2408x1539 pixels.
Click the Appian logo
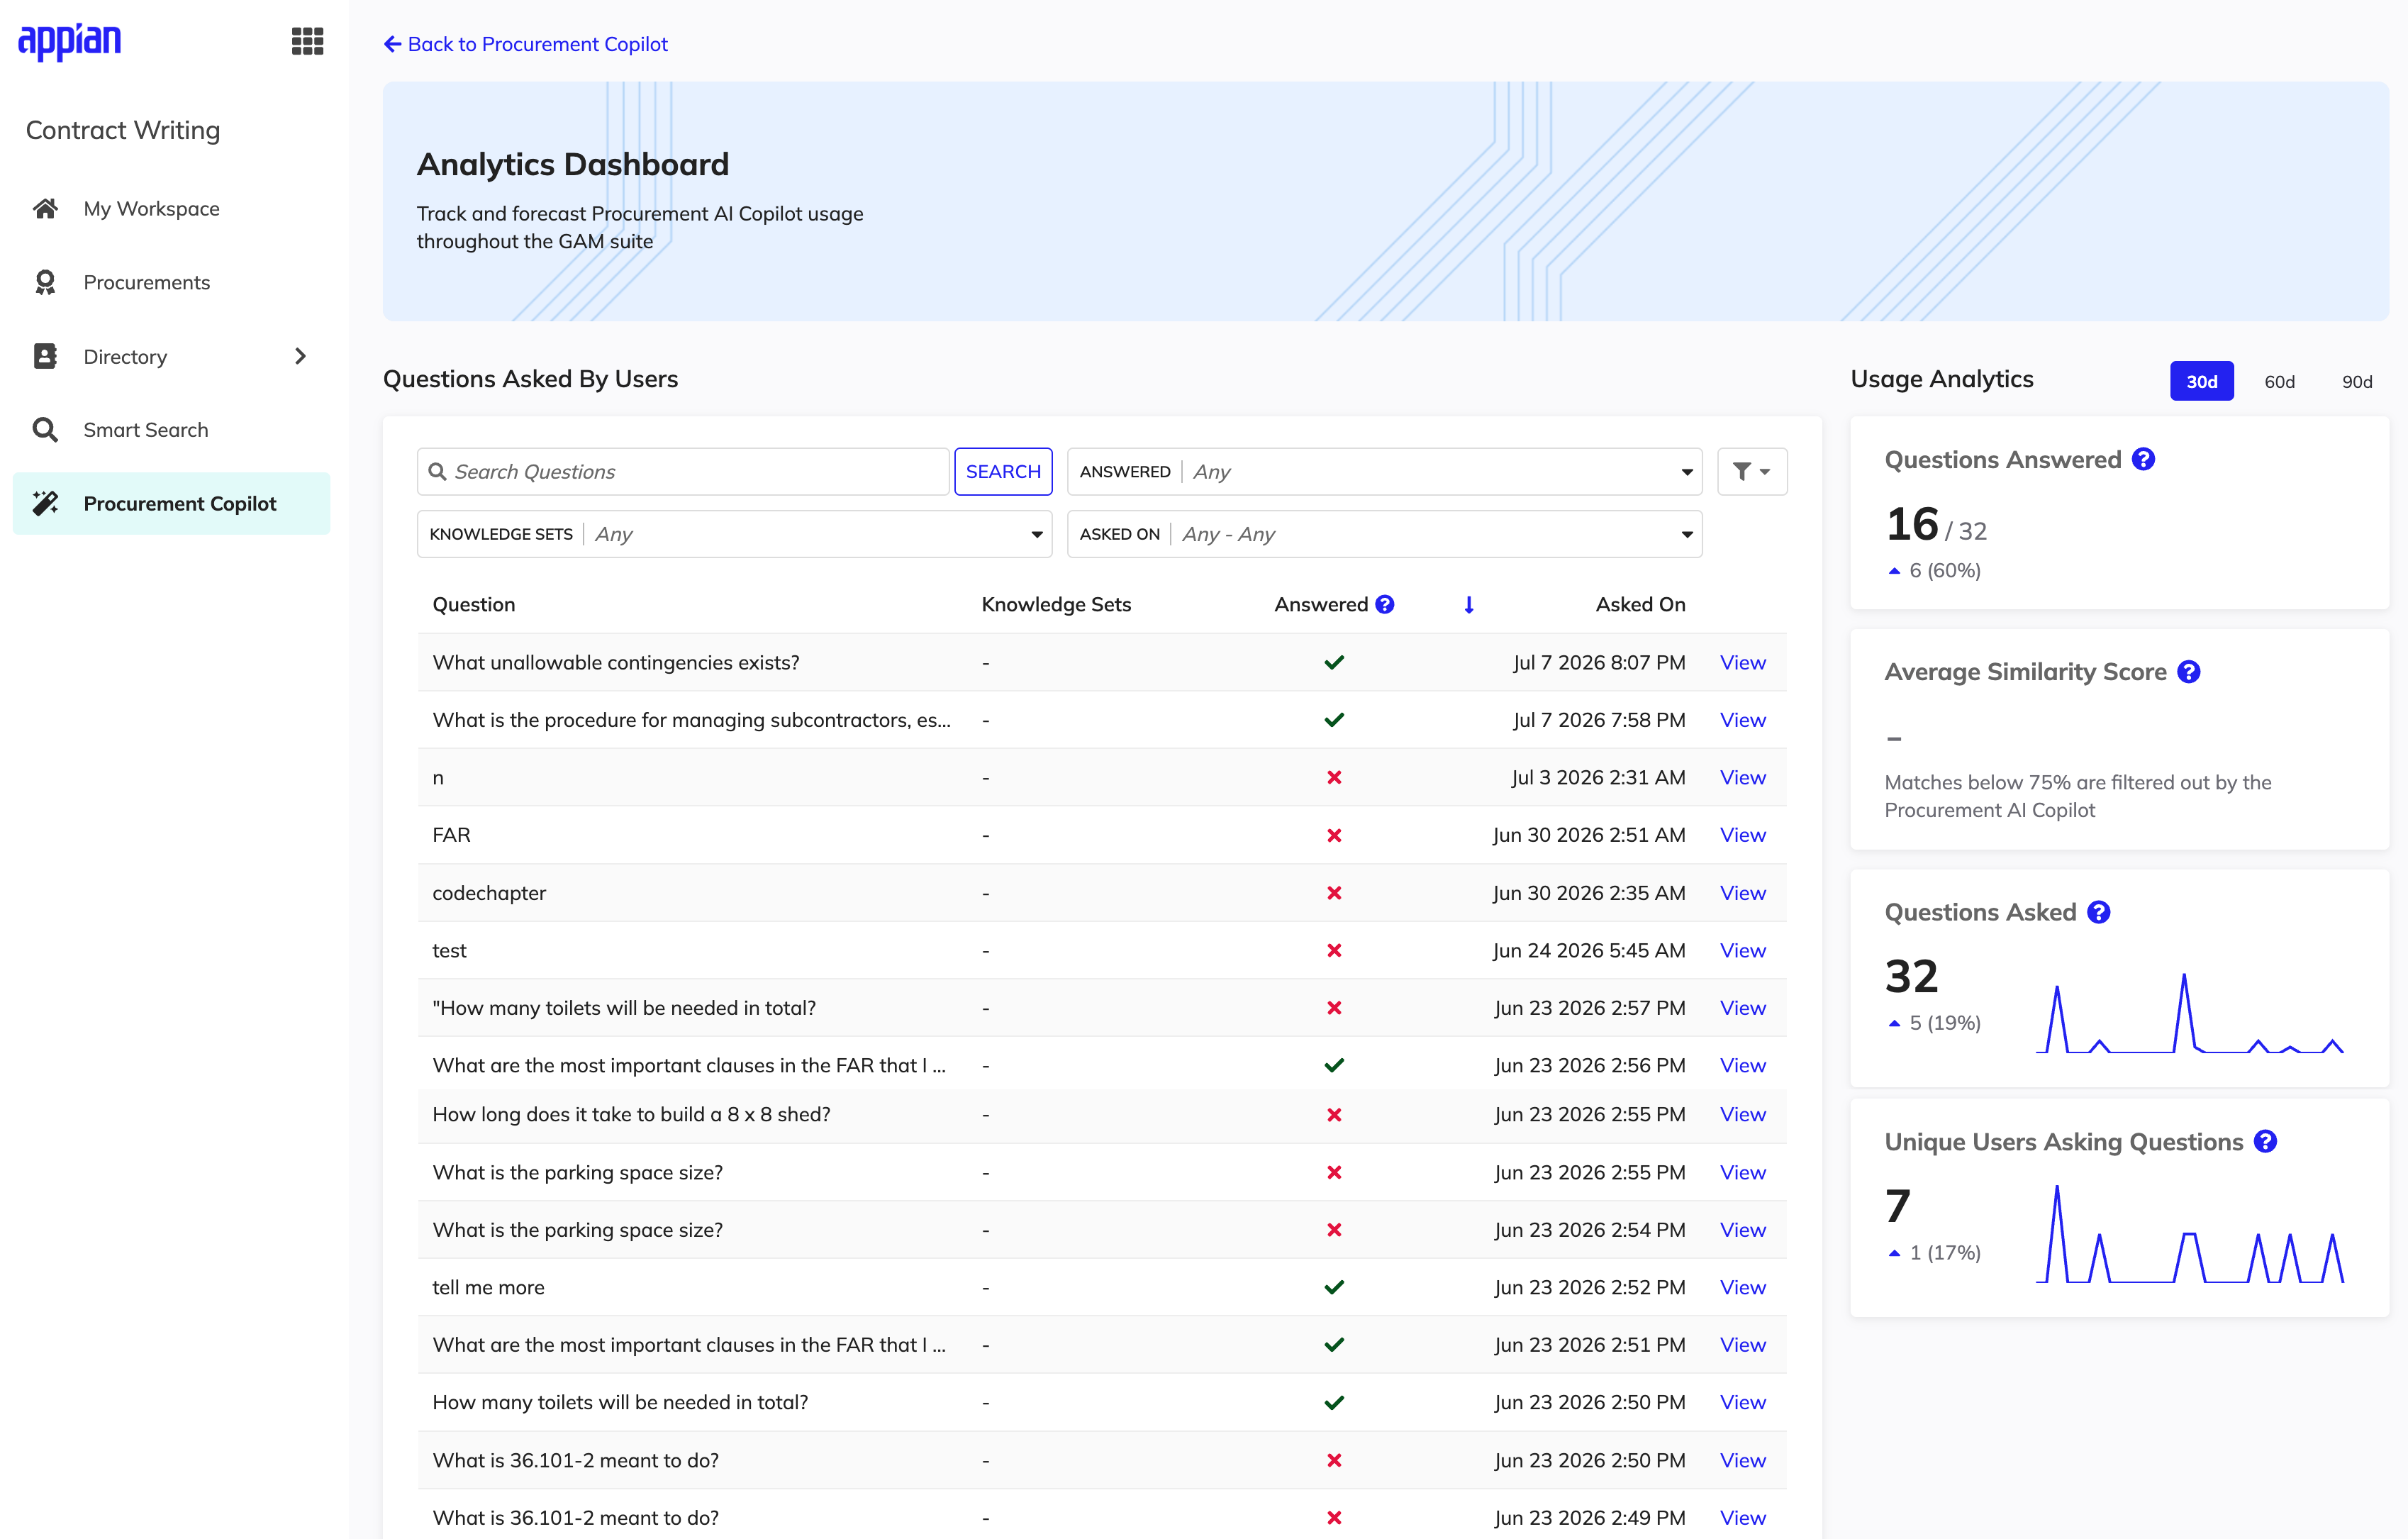70,41
